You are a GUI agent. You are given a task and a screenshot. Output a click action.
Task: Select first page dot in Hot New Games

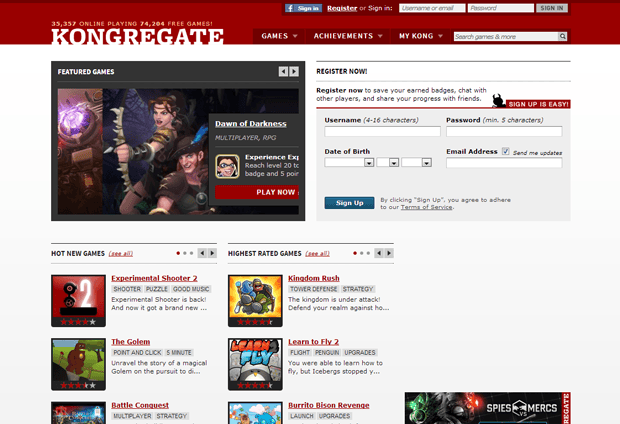178,253
